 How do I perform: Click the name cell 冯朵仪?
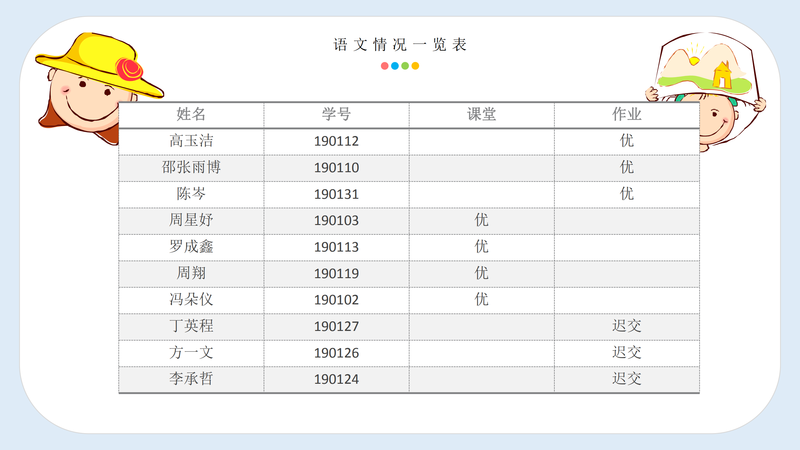tap(191, 299)
